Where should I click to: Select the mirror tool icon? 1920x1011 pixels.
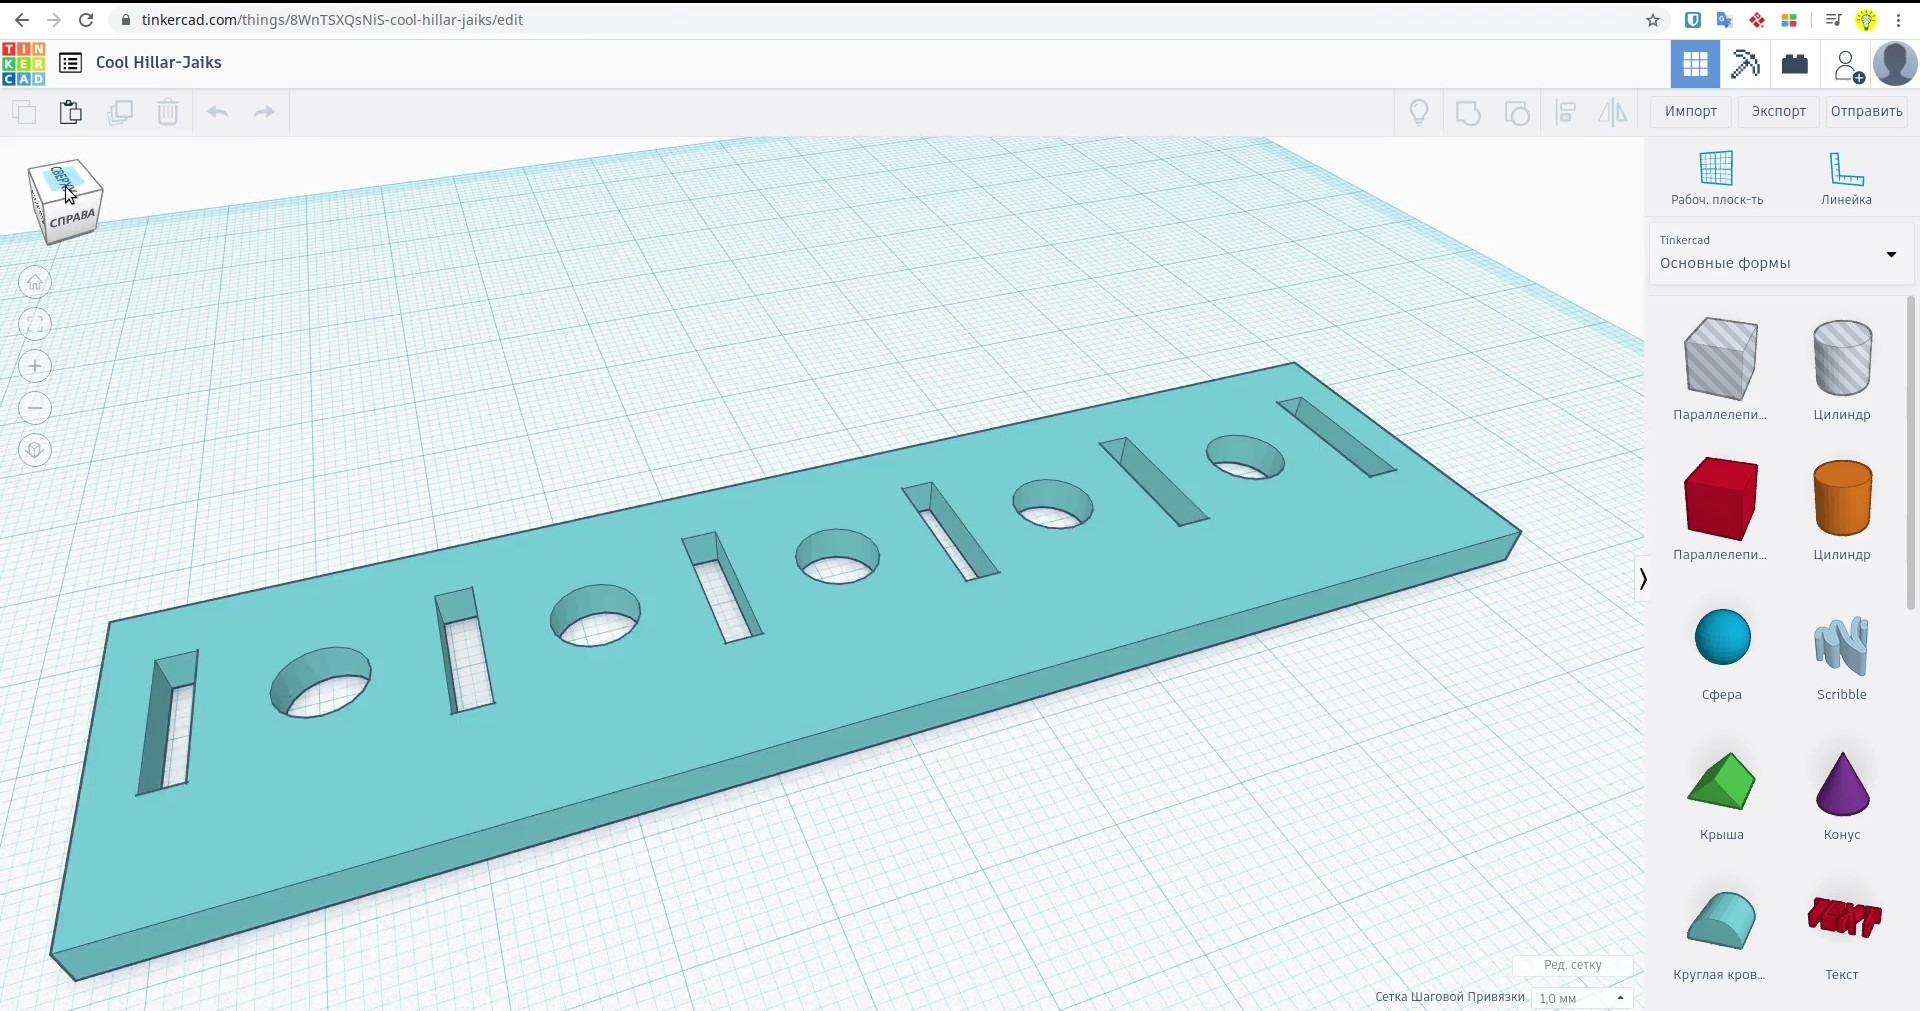(x=1613, y=113)
